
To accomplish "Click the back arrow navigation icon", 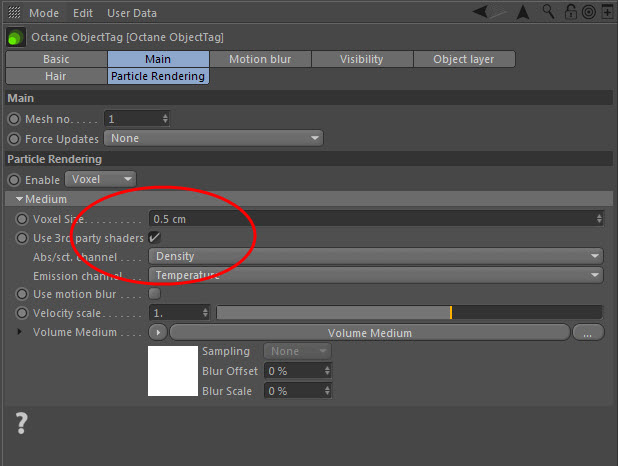I will pos(480,12).
